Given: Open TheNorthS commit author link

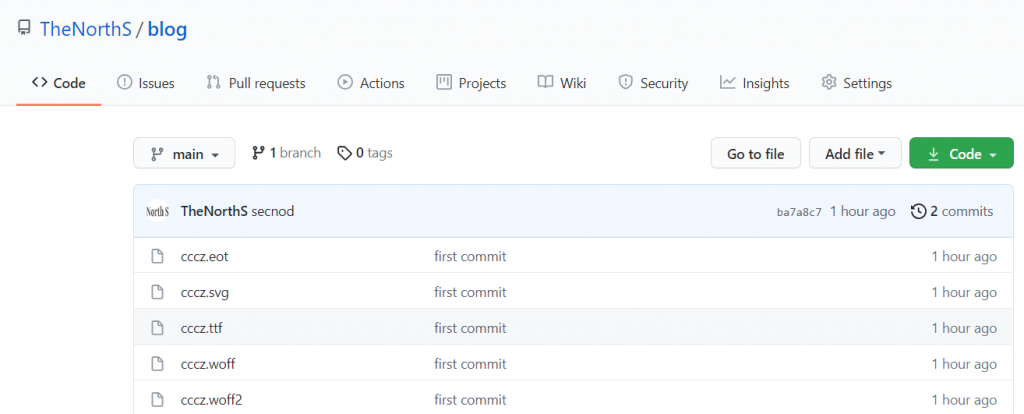Looking at the screenshot, I should click(214, 212).
